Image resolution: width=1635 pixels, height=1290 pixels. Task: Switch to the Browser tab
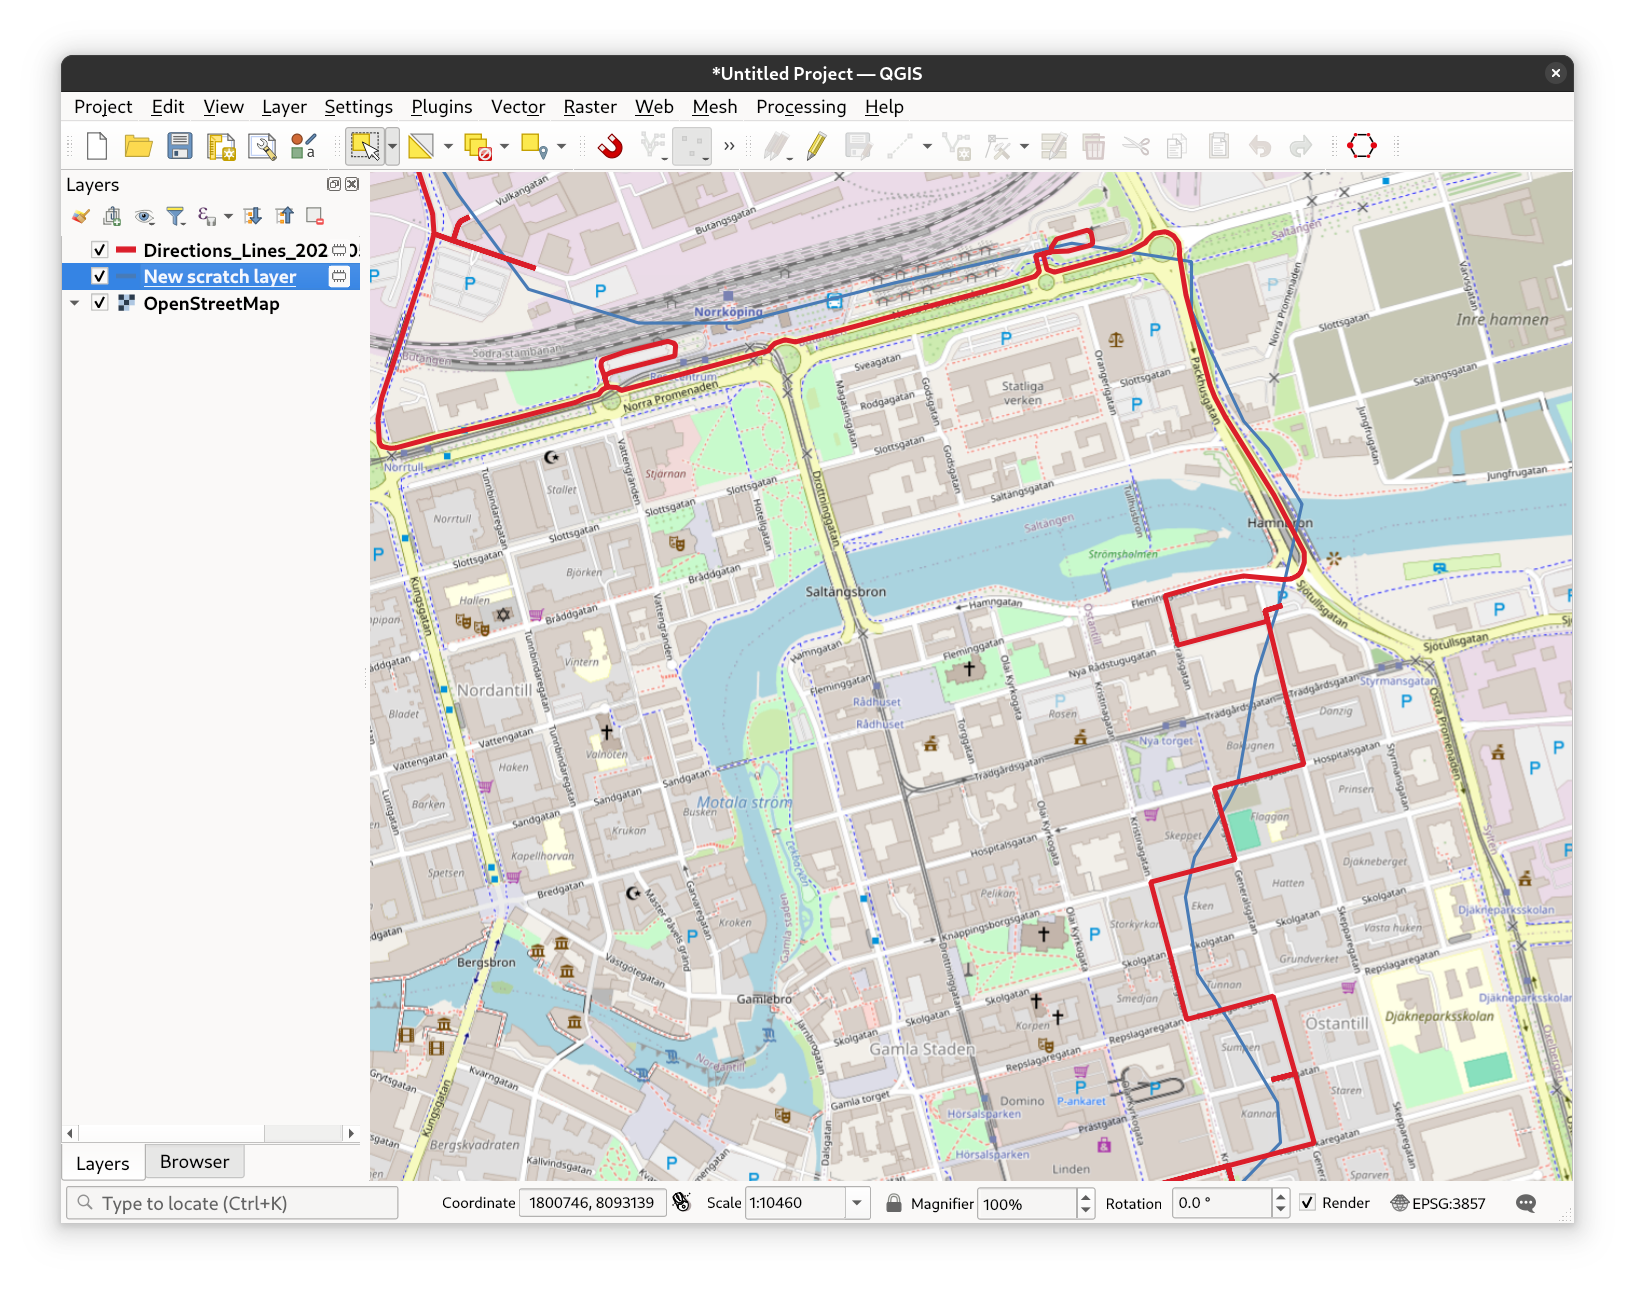pos(194,1162)
